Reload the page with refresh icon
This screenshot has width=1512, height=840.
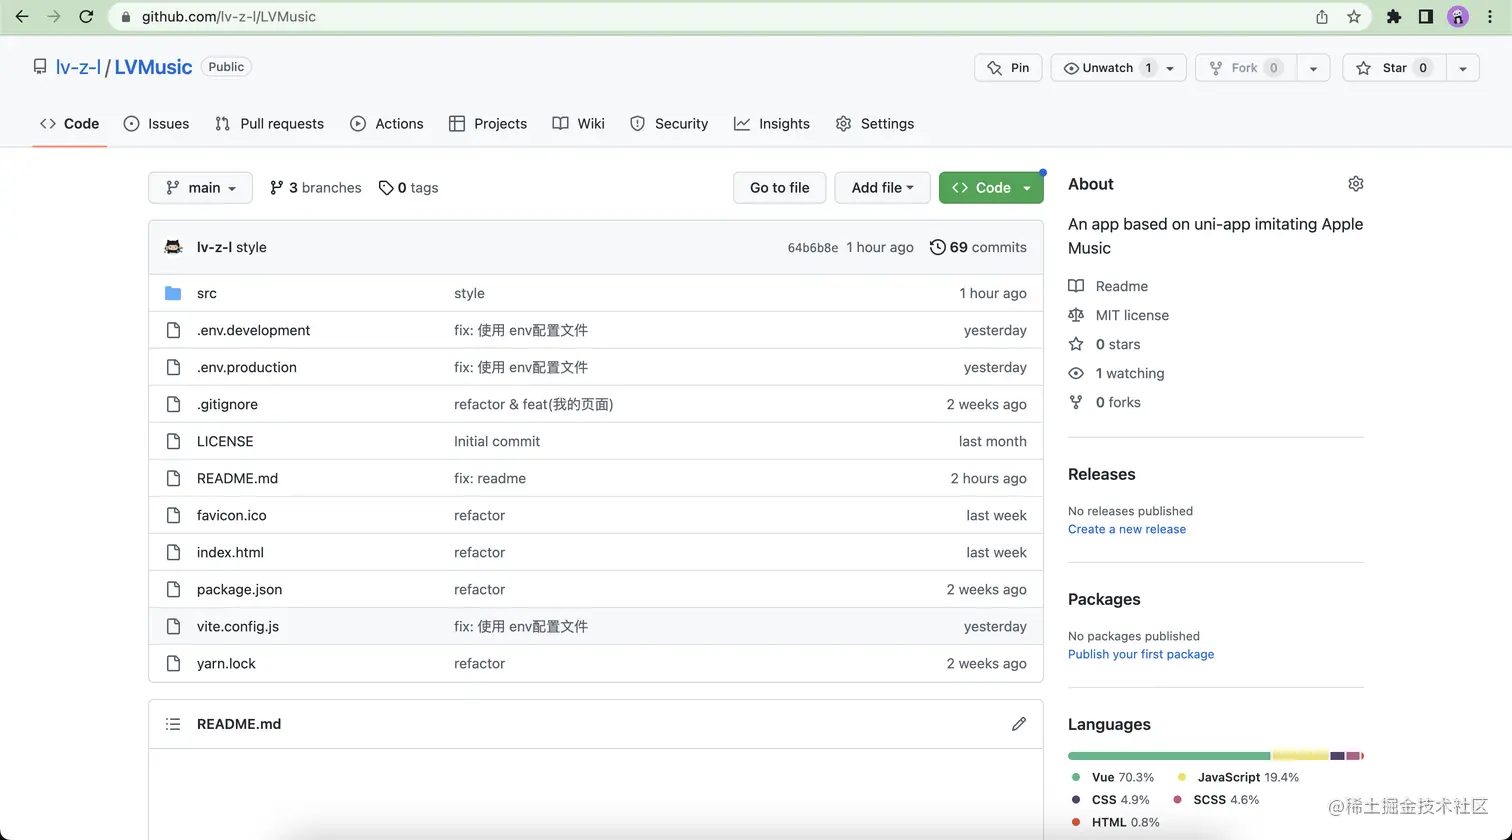pos(86,16)
